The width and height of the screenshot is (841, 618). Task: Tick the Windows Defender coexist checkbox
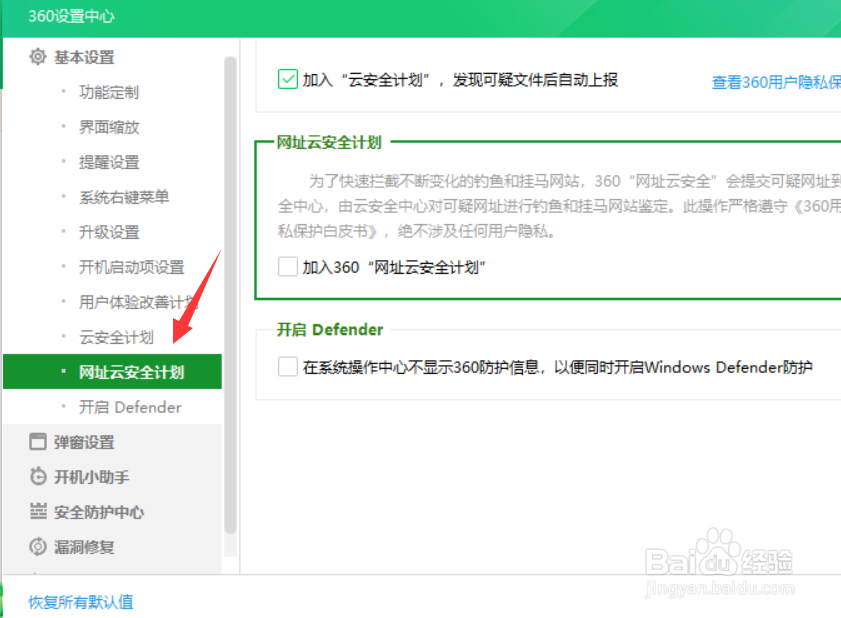click(x=288, y=367)
